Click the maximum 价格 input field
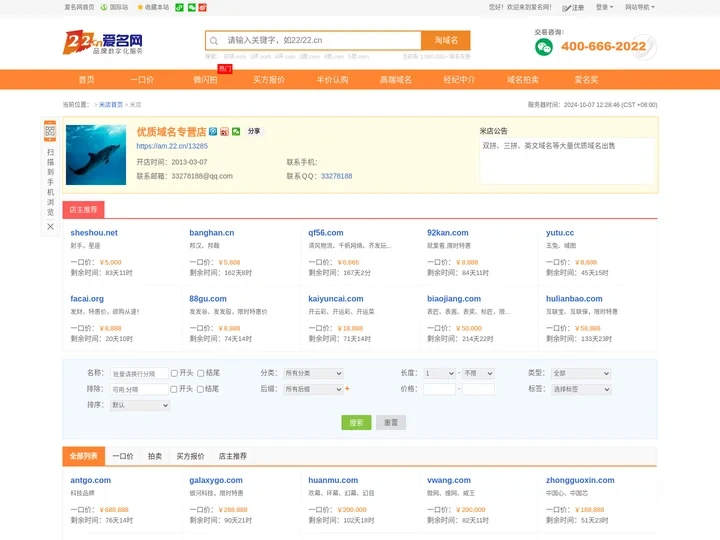720x540 pixels. [x=478, y=389]
